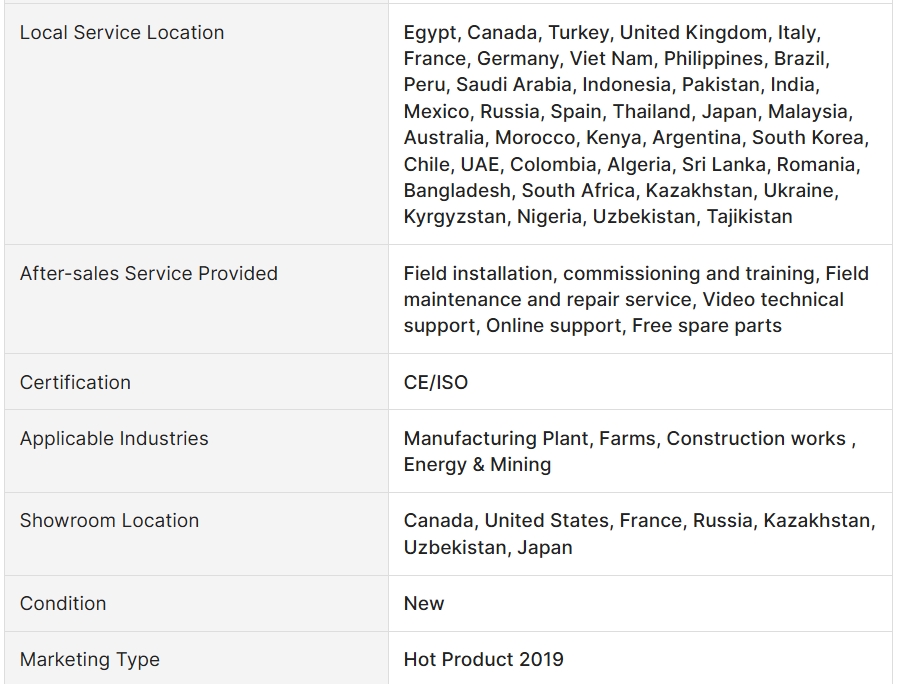The image size is (903, 684).
Task: Click the Marketing Type label
Action: coord(90,659)
